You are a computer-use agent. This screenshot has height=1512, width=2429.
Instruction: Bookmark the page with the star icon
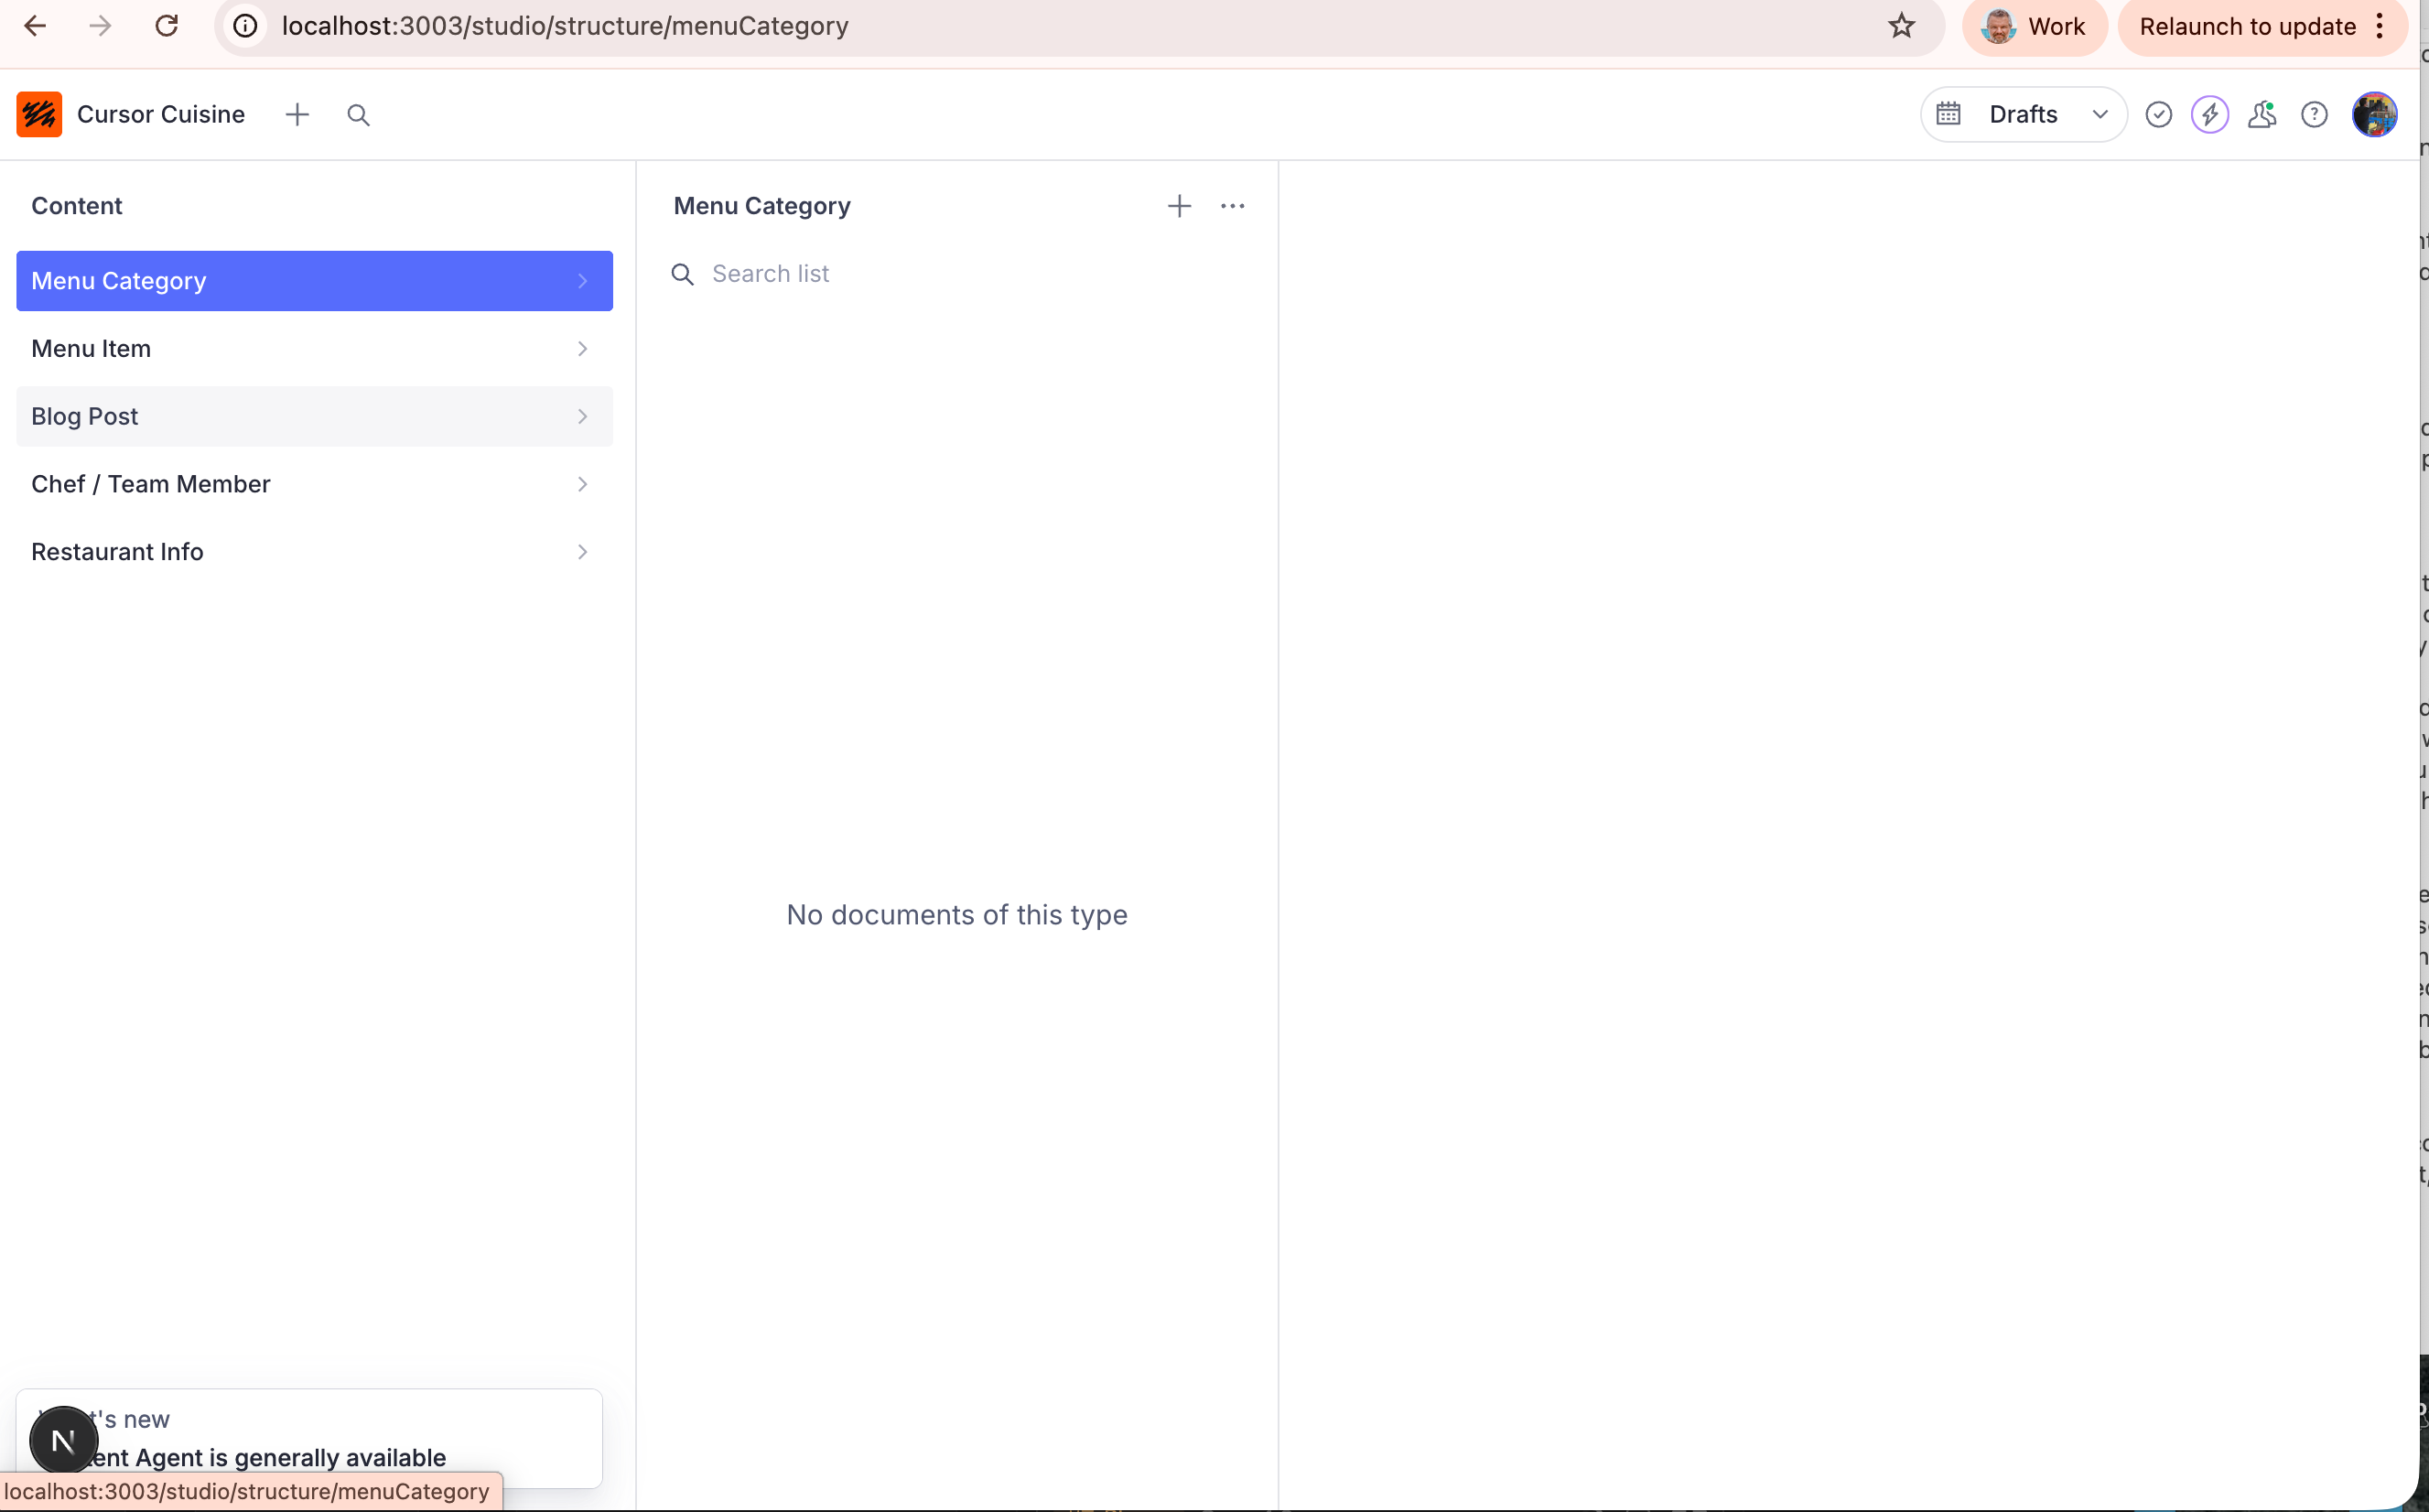[1901, 26]
